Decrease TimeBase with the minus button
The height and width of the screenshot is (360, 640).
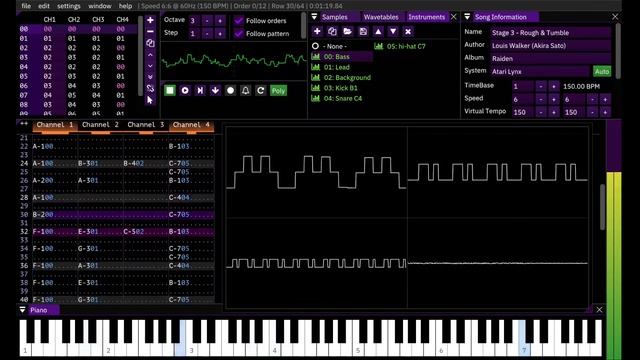click(x=540, y=86)
